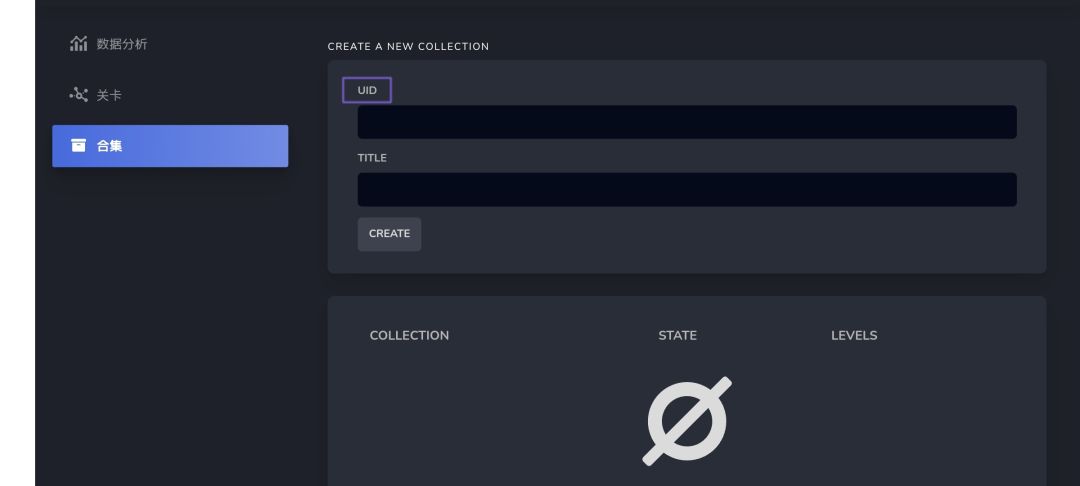Click the CREATE A NEW COLLECTION heading
The width and height of the screenshot is (1080, 486).
(408, 46)
